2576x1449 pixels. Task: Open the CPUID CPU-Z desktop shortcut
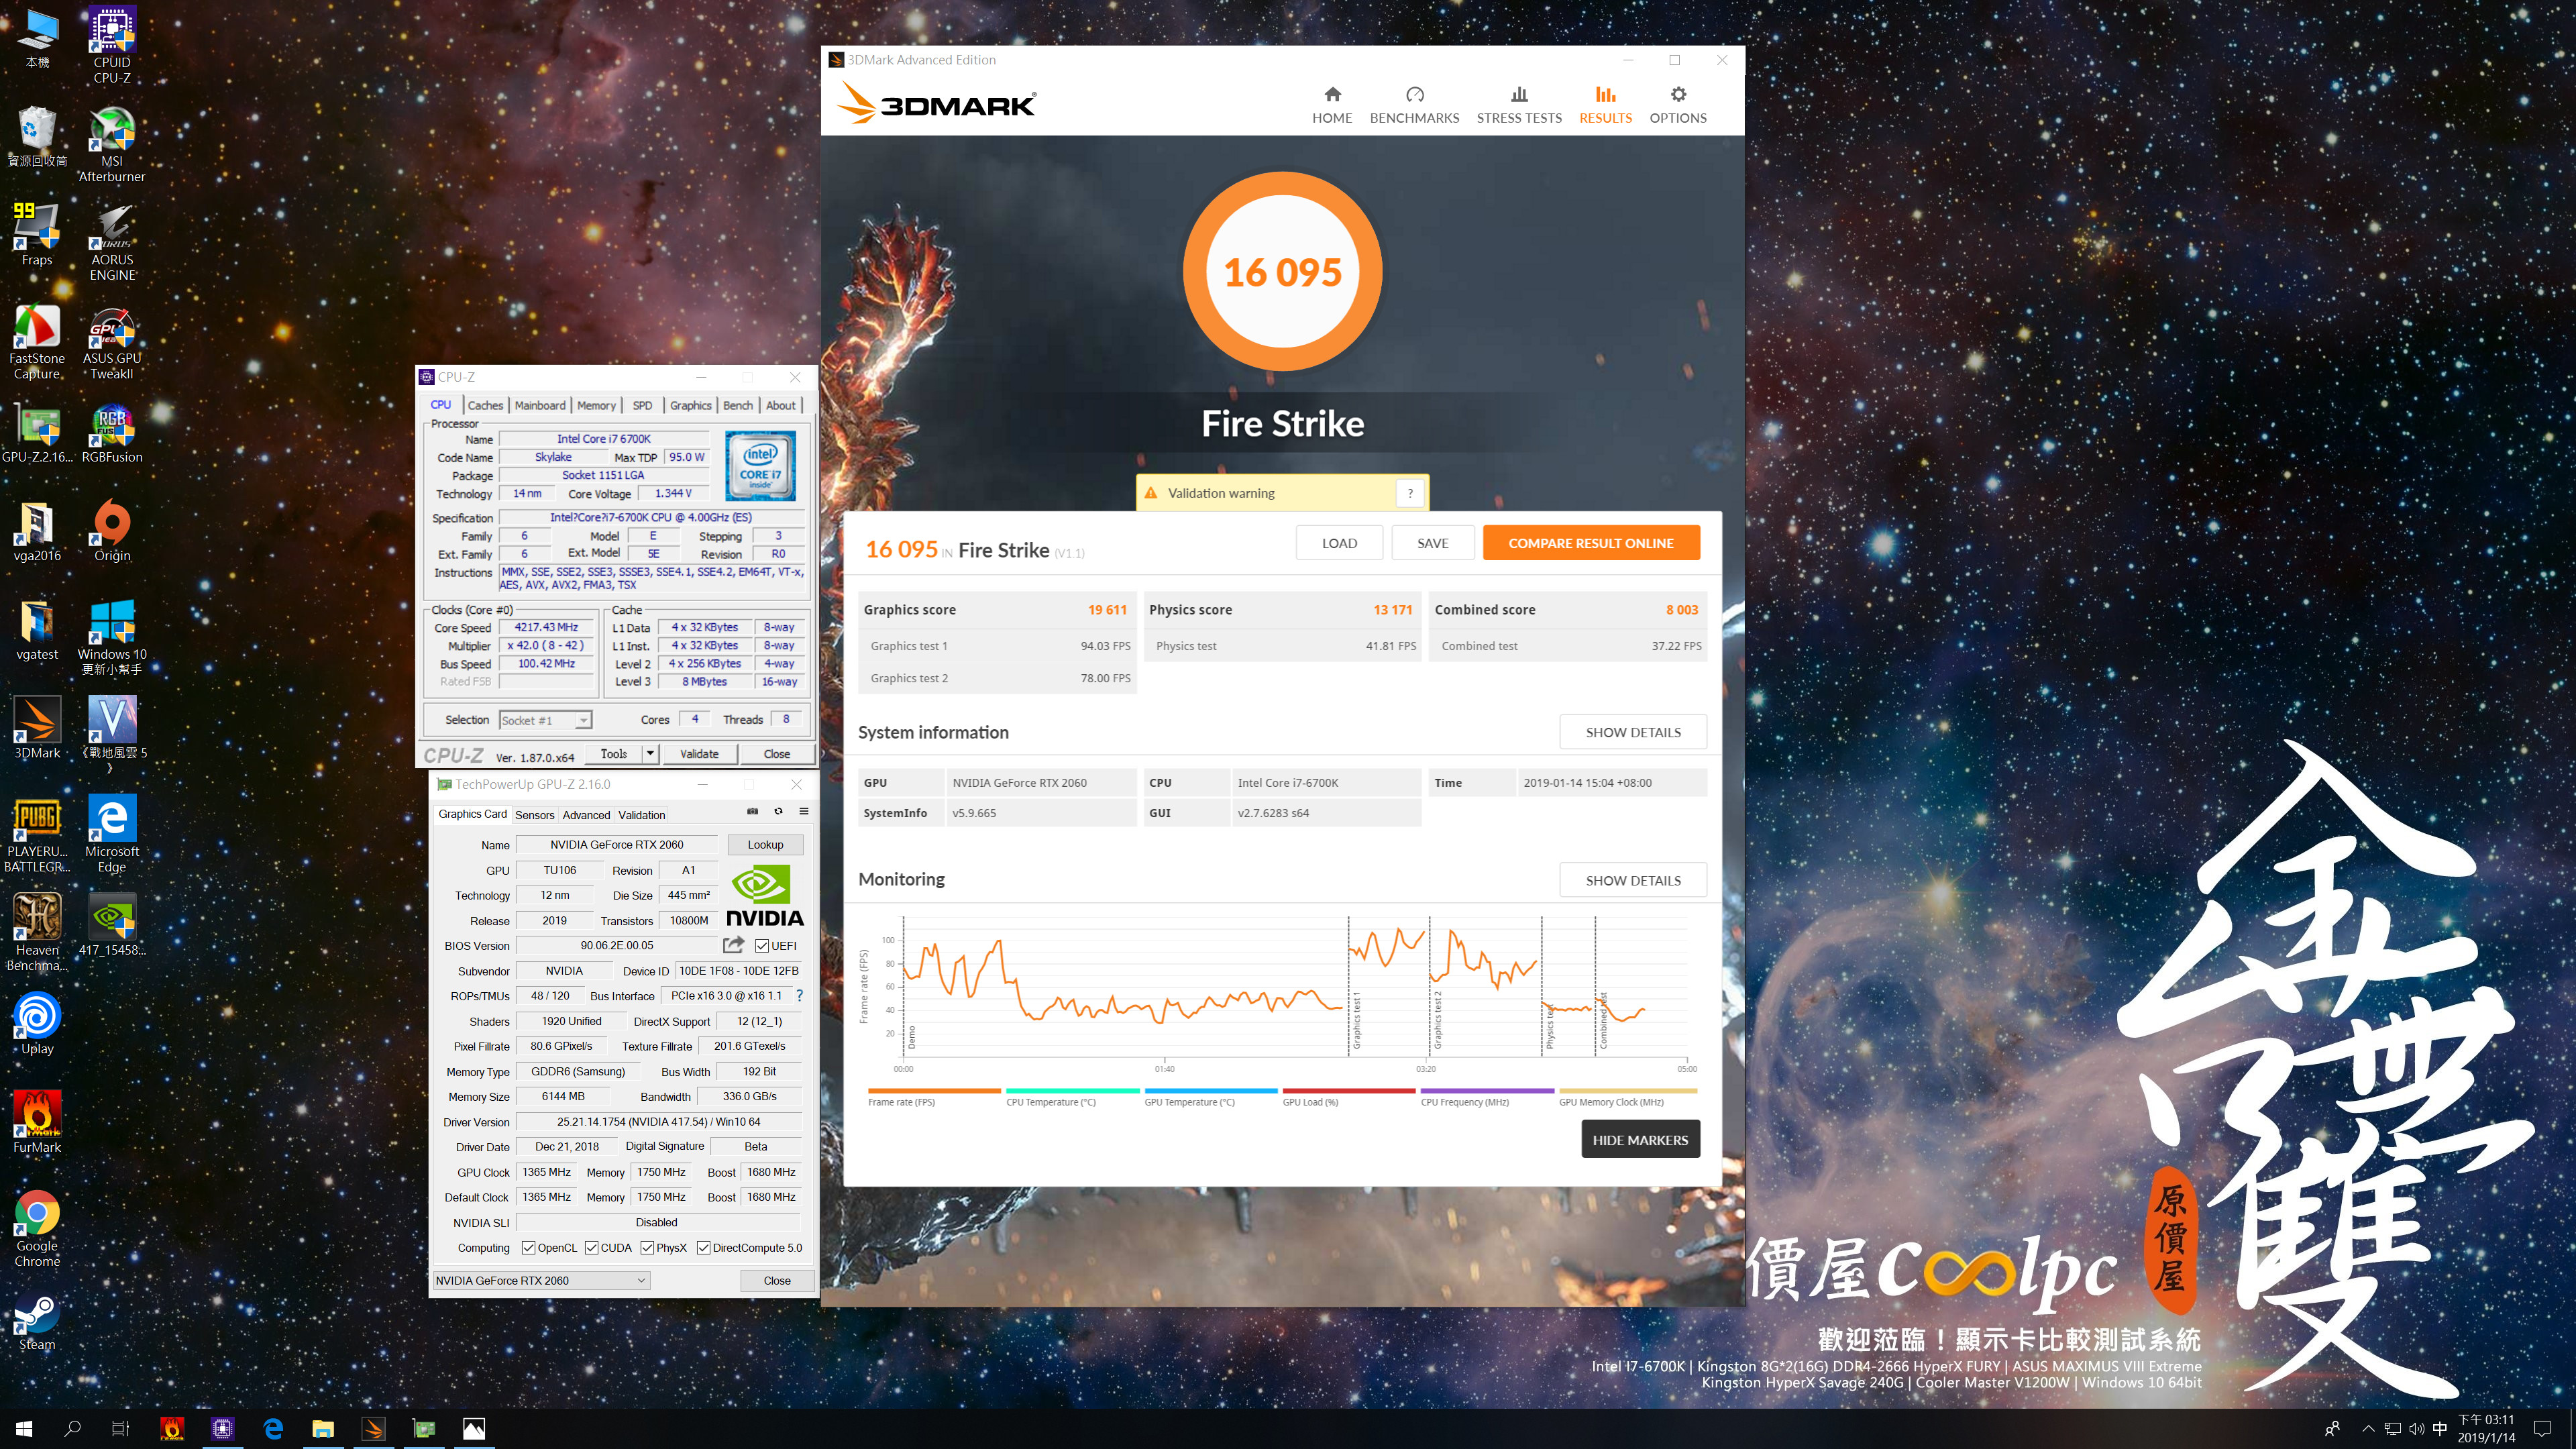tap(112, 45)
